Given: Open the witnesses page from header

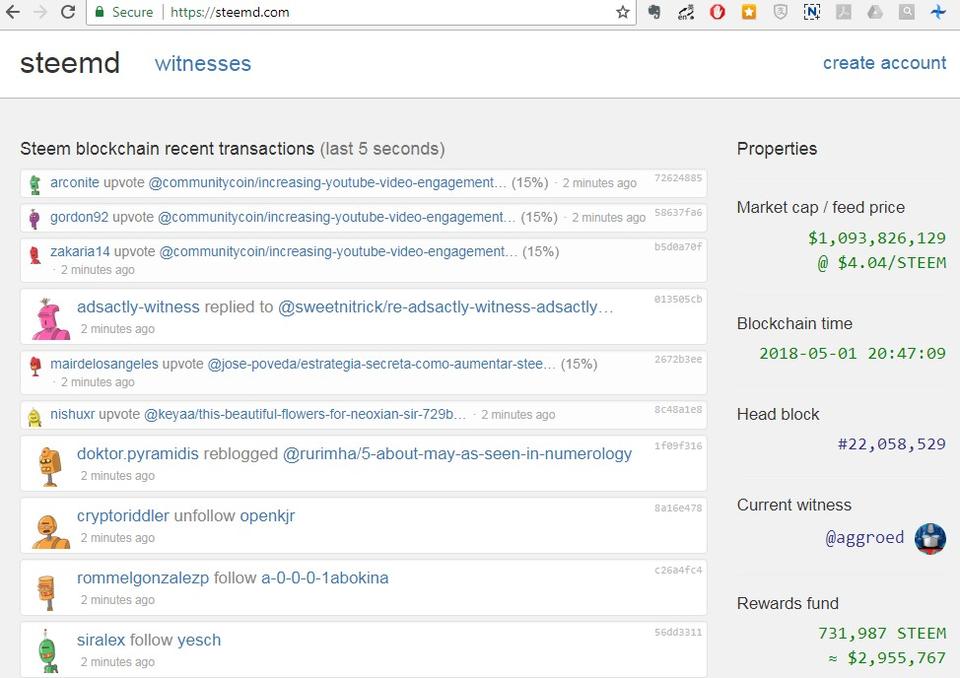Looking at the screenshot, I should pos(203,64).
